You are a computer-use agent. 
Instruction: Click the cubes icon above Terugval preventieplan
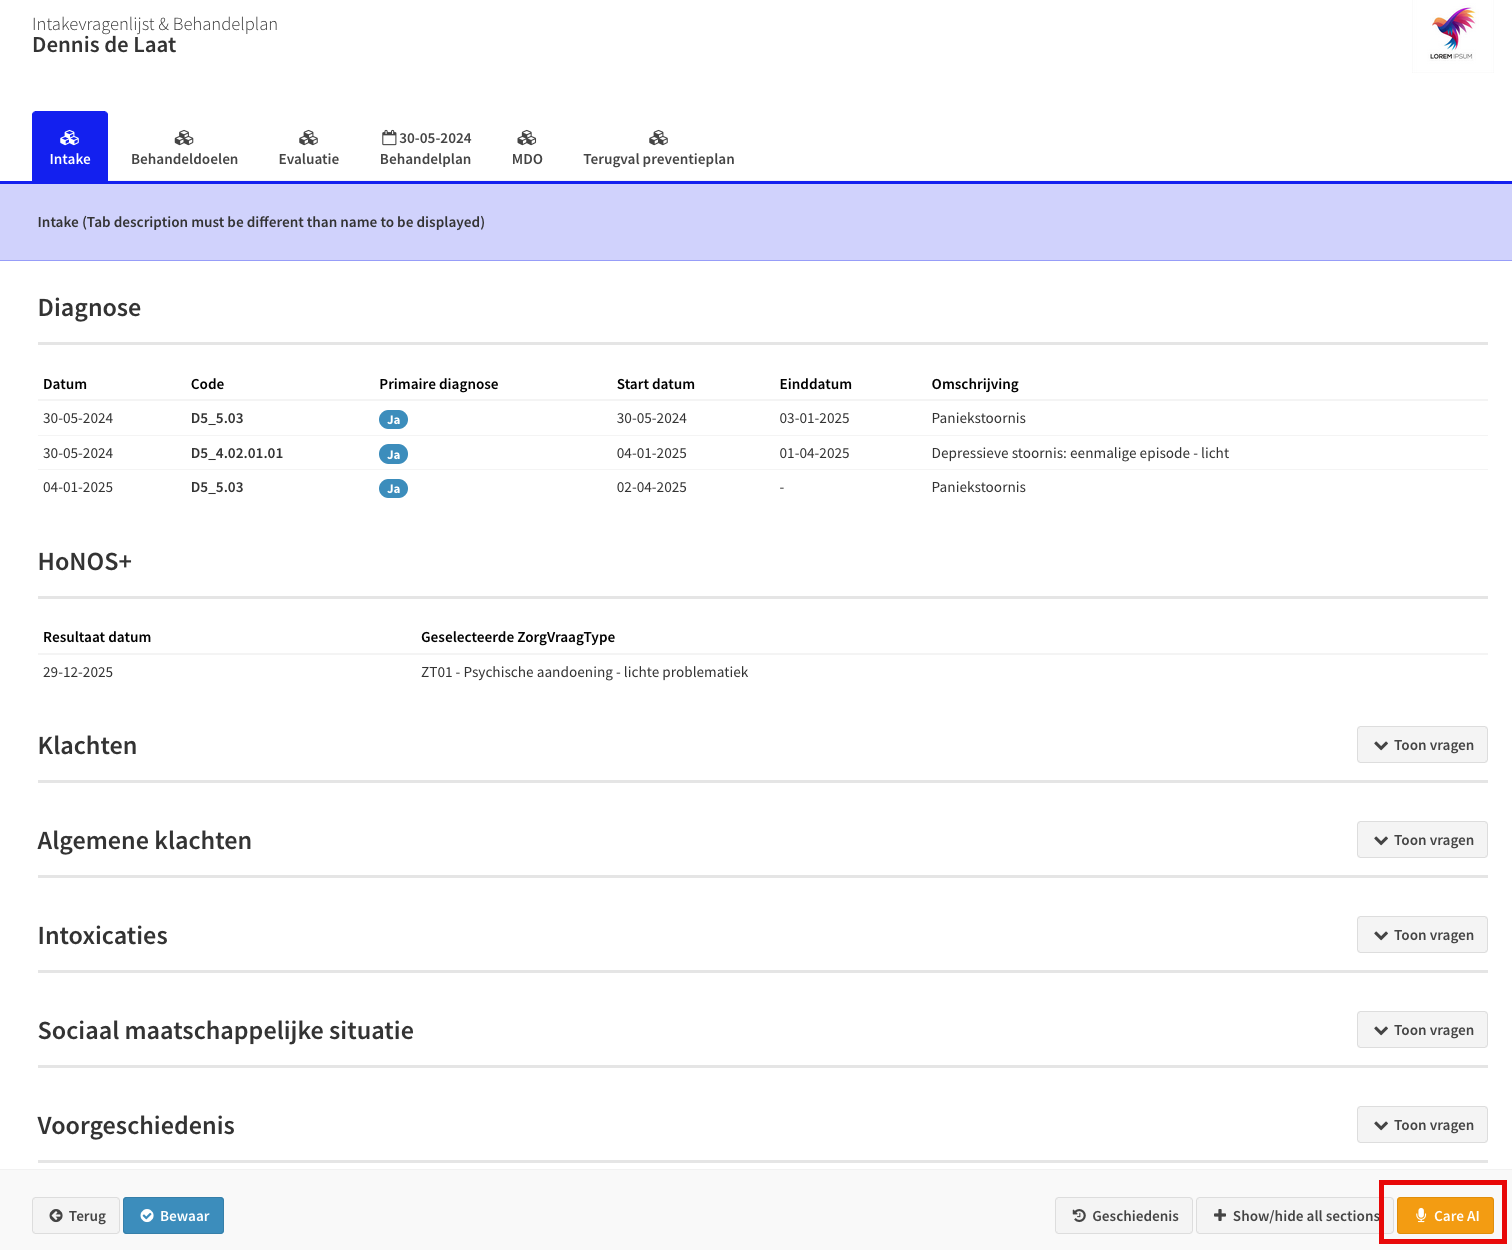pos(659,138)
